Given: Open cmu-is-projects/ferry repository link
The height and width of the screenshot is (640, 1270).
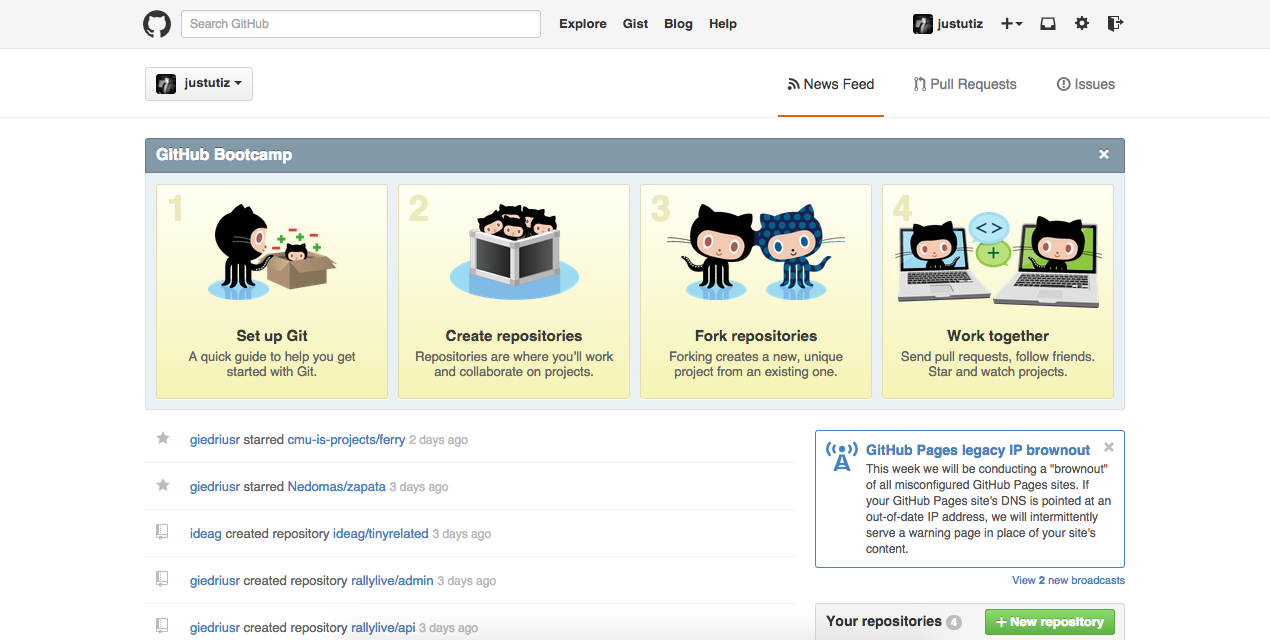Looking at the screenshot, I should (346, 440).
